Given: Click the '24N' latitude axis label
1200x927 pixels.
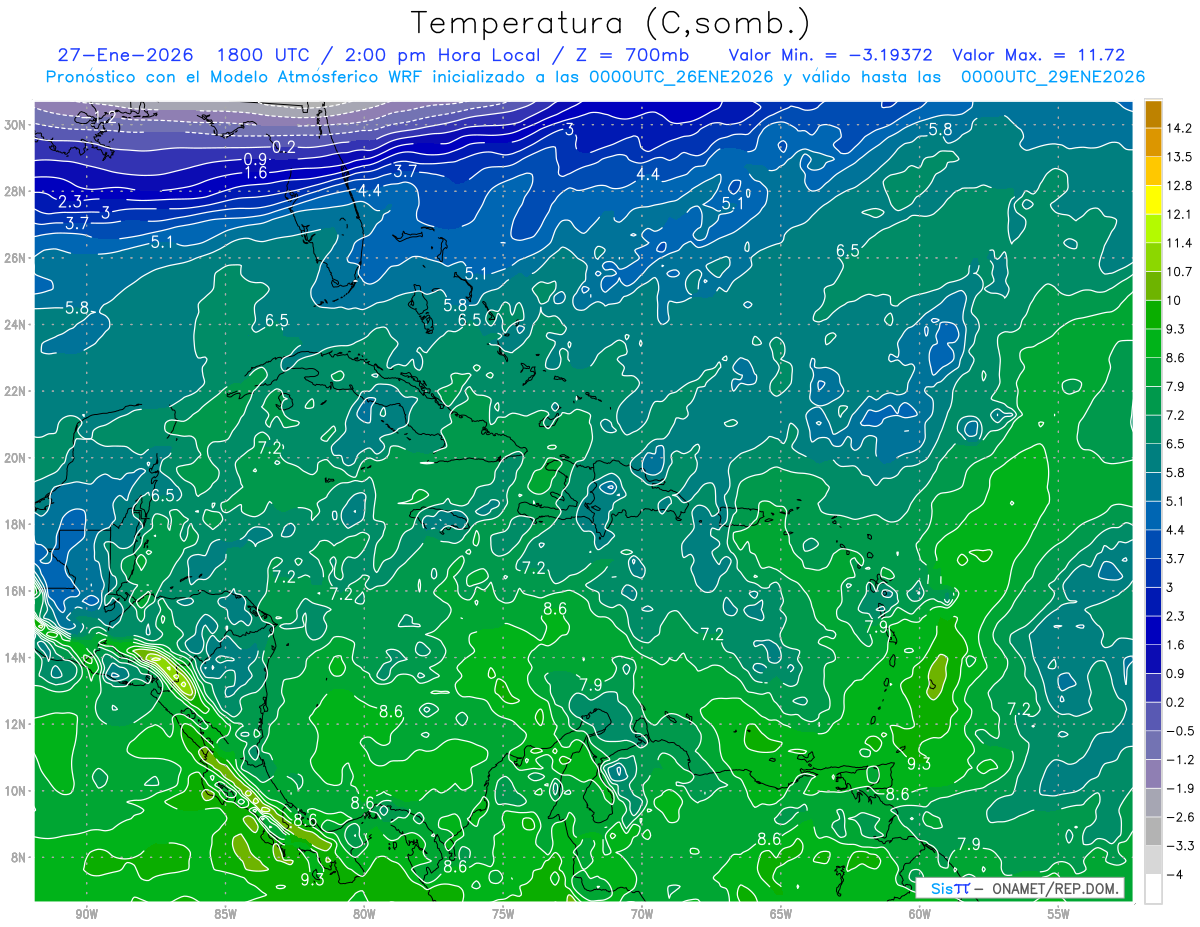Looking at the screenshot, I should coord(16,325).
